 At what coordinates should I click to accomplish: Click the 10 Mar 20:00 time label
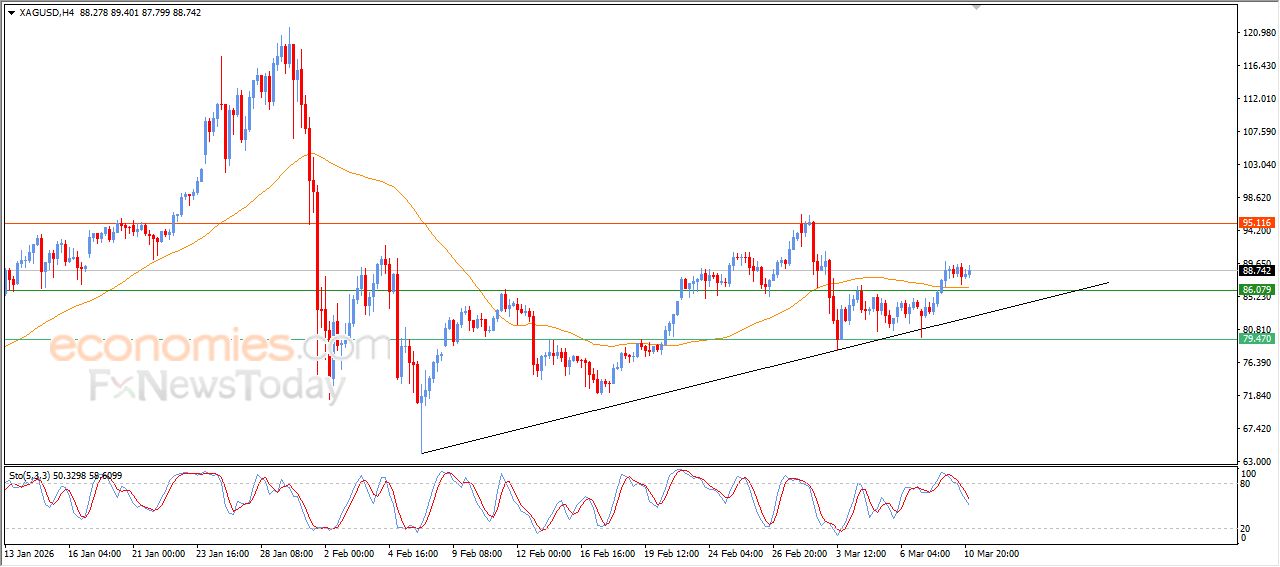[991, 553]
